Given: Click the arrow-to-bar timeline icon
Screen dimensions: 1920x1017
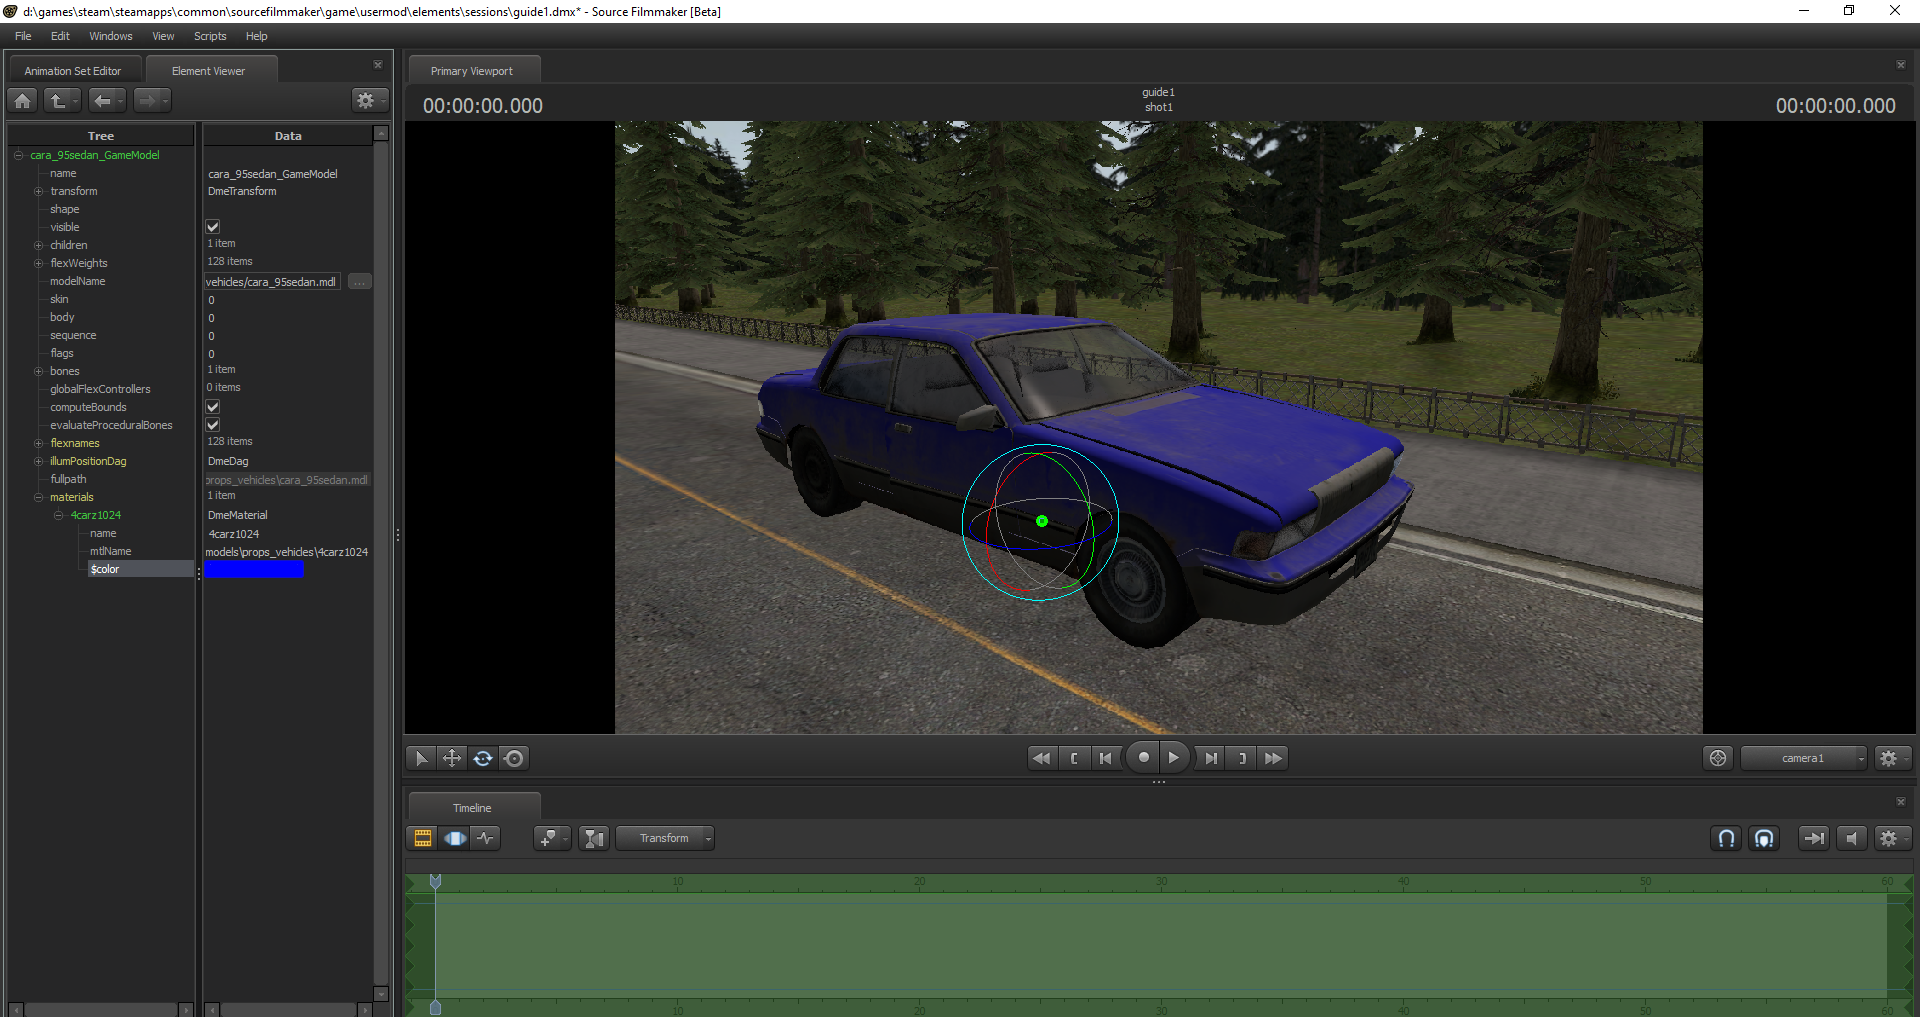Looking at the screenshot, I should click(x=1813, y=838).
